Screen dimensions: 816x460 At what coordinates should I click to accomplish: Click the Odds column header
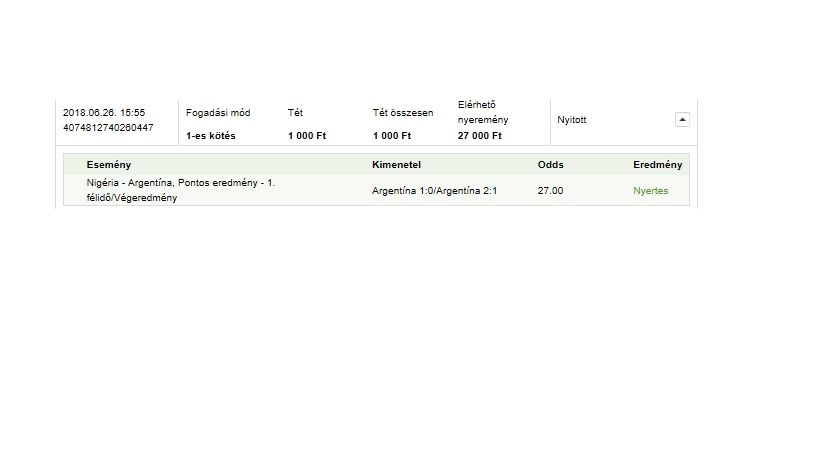tap(551, 164)
